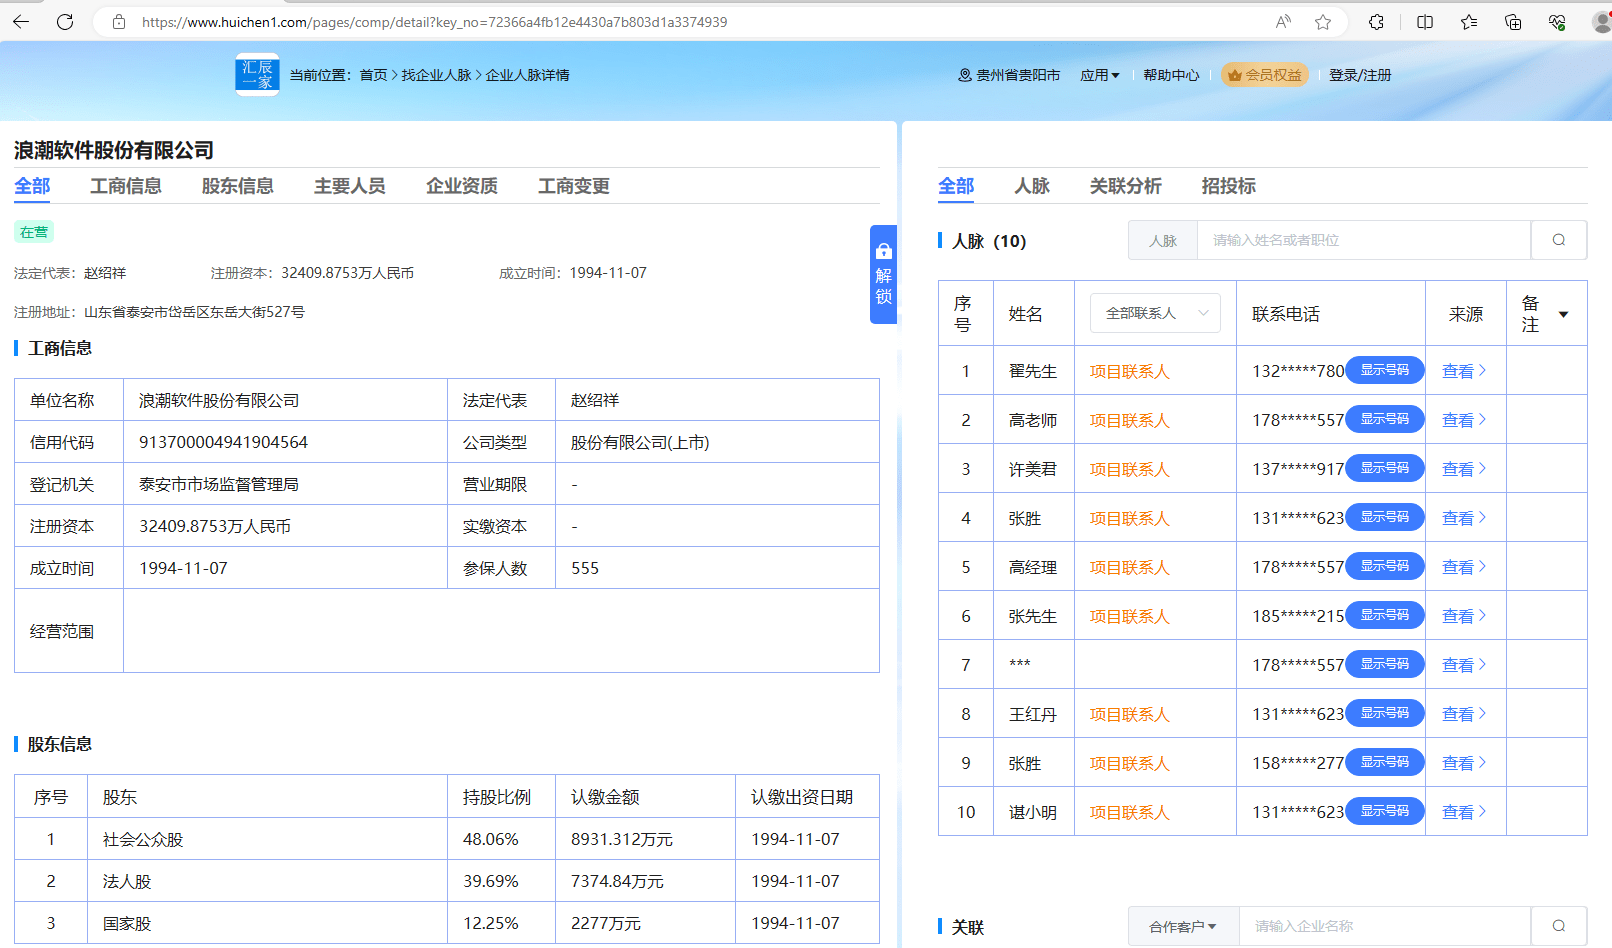This screenshot has height=948, width=1612.
Task: Click credit code 913700004941904564
Action: tap(223, 442)
